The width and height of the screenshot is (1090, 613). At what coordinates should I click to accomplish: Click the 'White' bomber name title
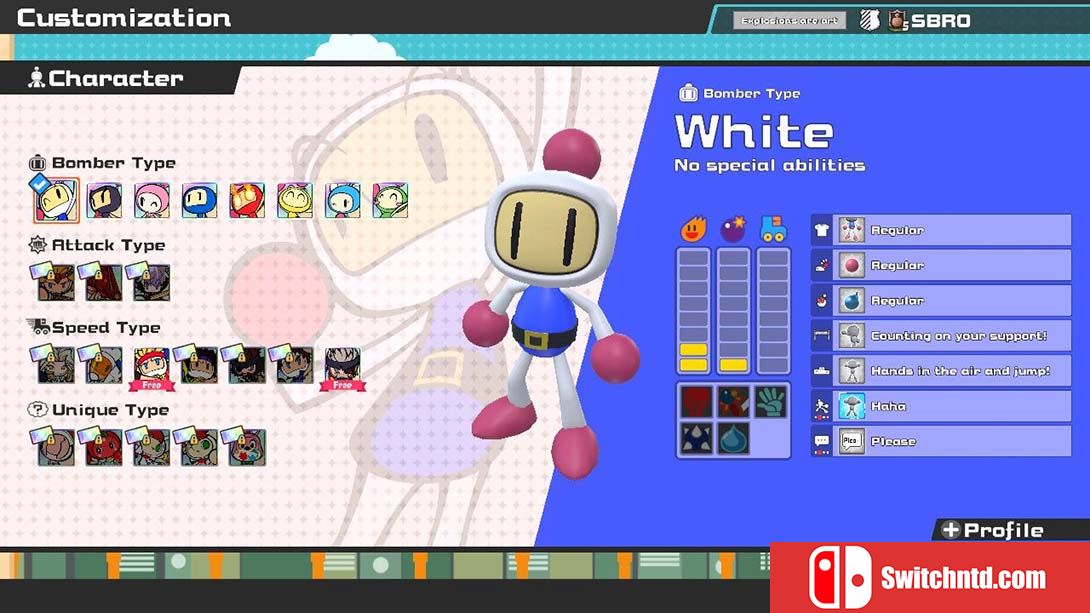coord(754,131)
